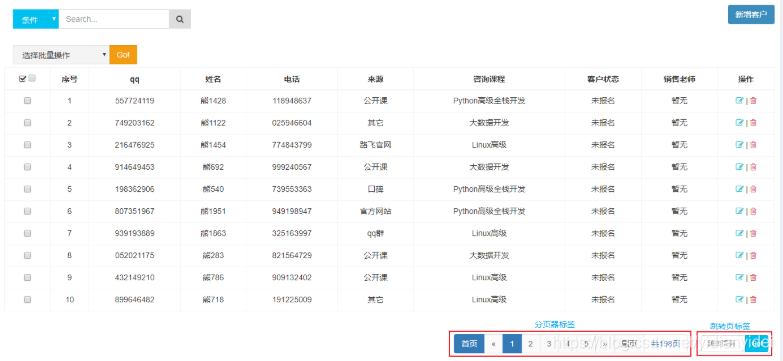Check the box for row 2
This screenshot has height=361, width=783.
click(x=27, y=122)
